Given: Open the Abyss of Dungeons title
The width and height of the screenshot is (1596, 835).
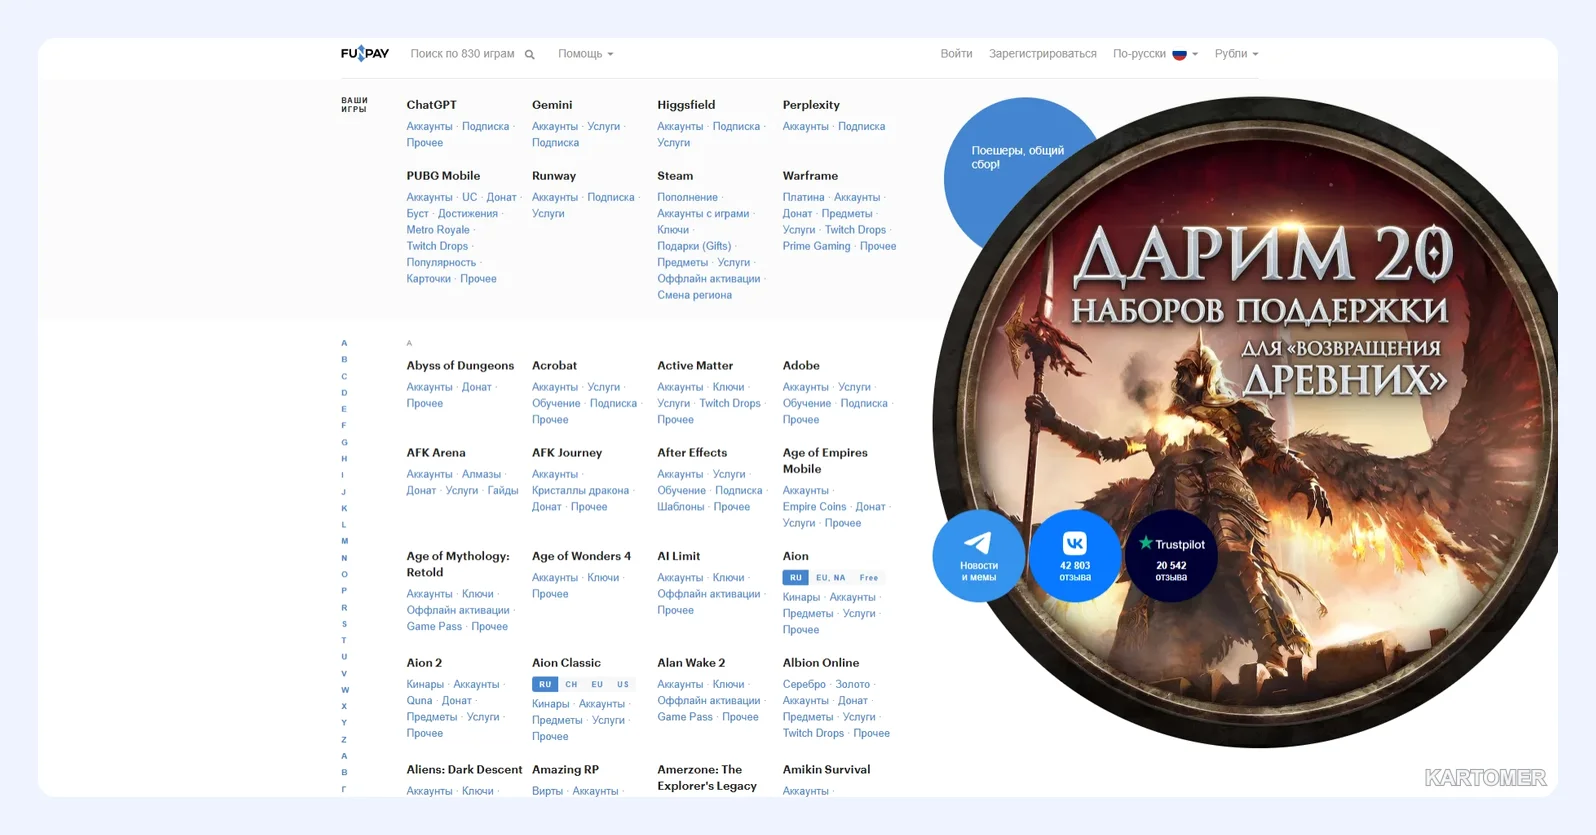Looking at the screenshot, I should click(460, 366).
